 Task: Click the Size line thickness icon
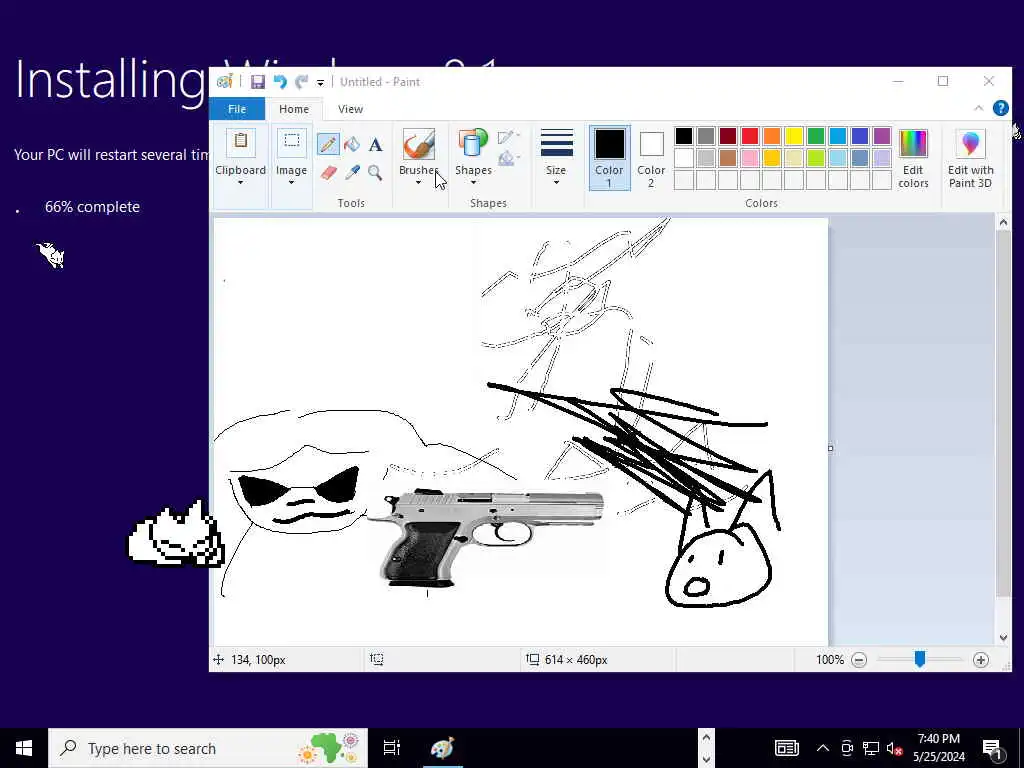point(556,143)
